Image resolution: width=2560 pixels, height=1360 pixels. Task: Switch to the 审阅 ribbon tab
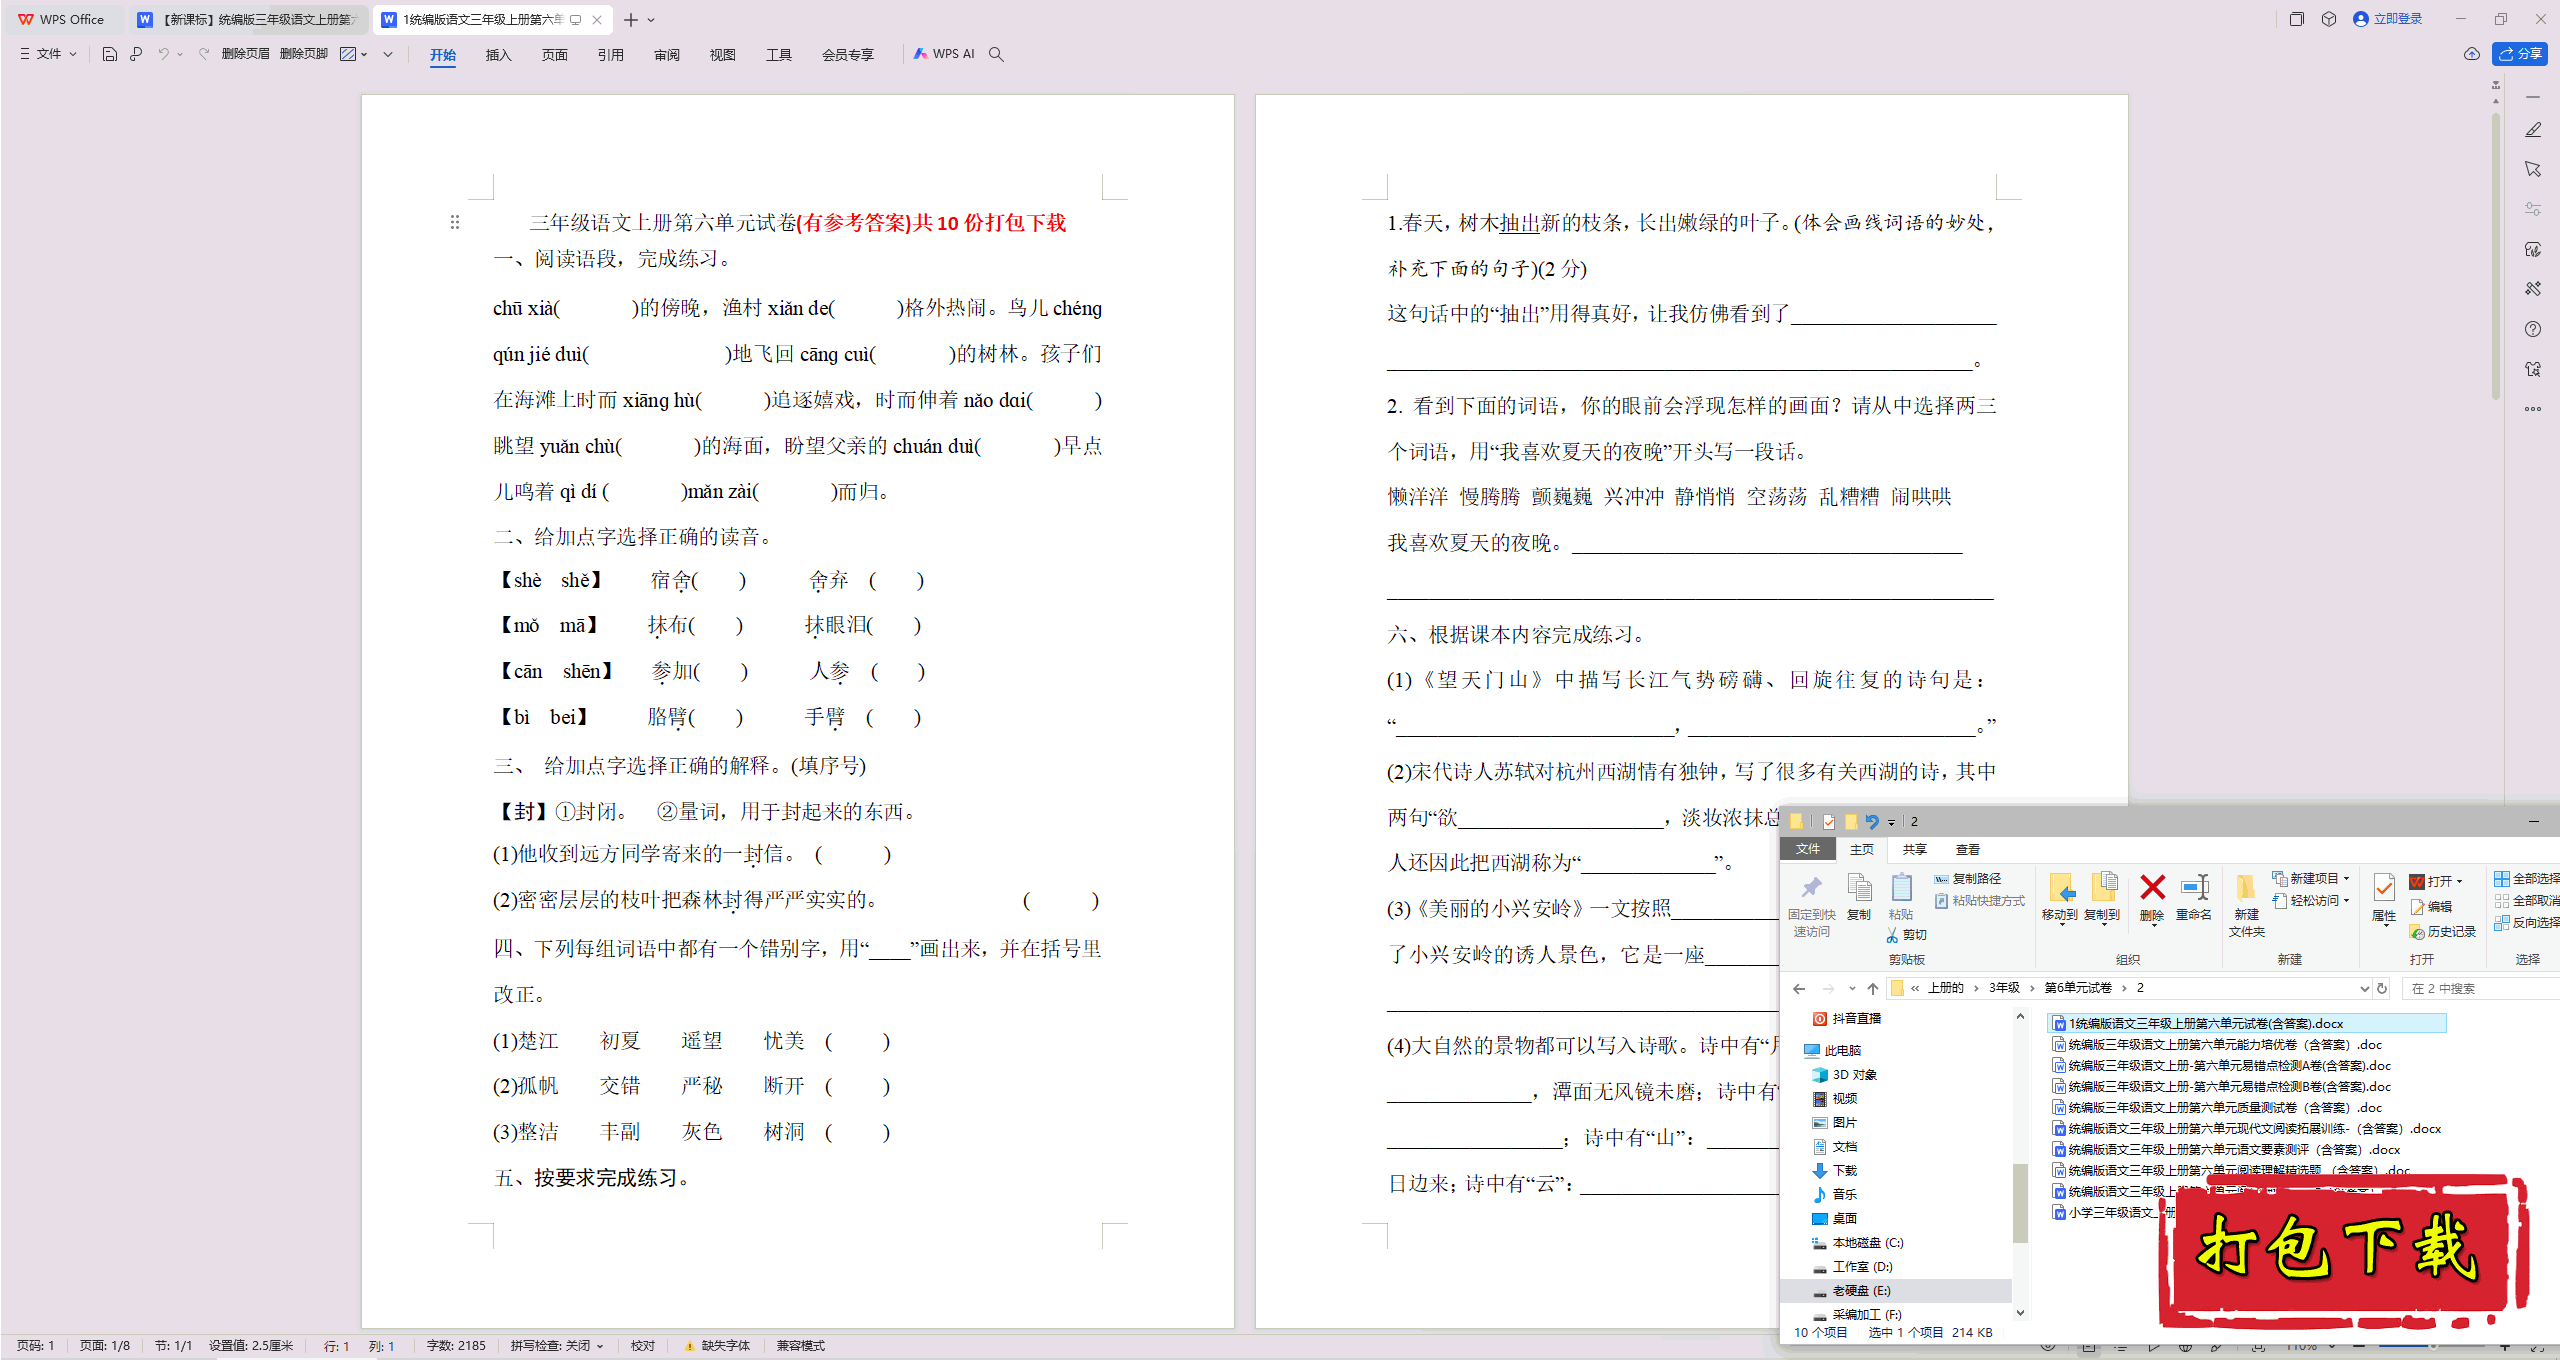tap(666, 55)
